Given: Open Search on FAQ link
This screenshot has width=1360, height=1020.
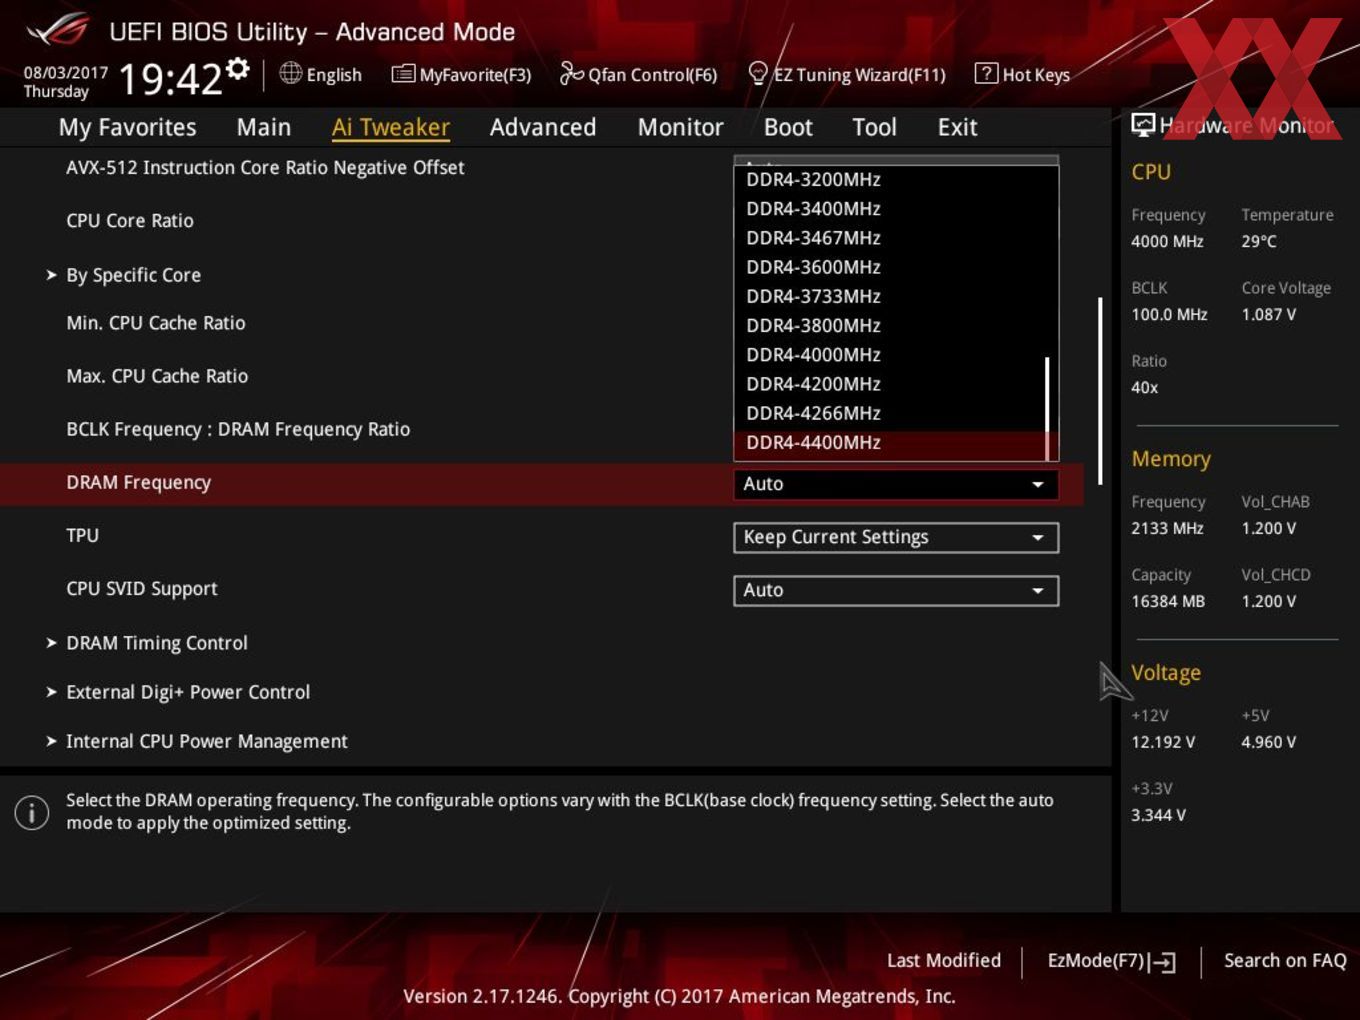Looking at the screenshot, I should [x=1285, y=960].
